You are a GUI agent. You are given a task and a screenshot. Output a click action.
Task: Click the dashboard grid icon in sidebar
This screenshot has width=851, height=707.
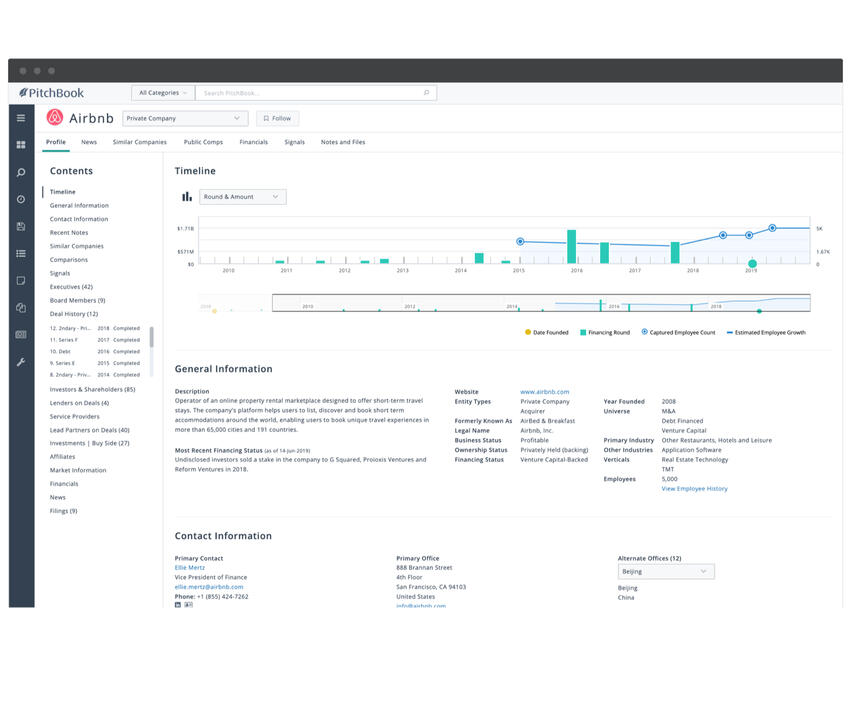[21, 145]
